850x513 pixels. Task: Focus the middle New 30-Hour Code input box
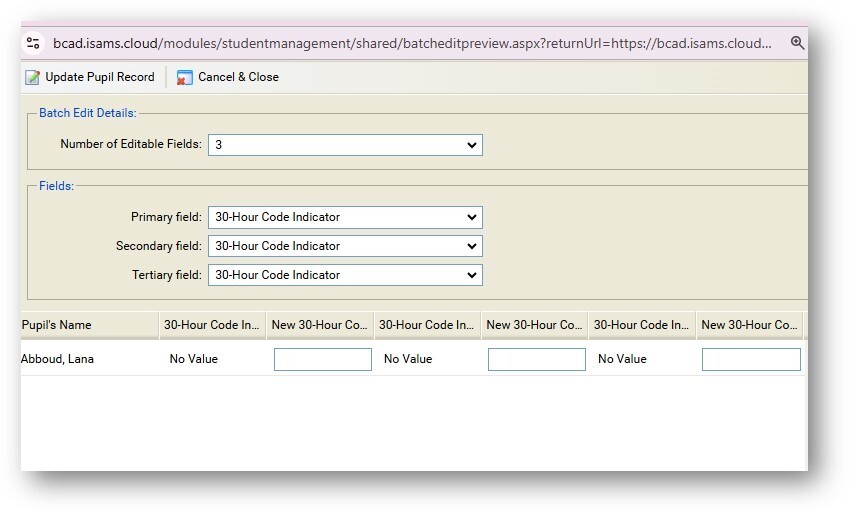(x=536, y=359)
